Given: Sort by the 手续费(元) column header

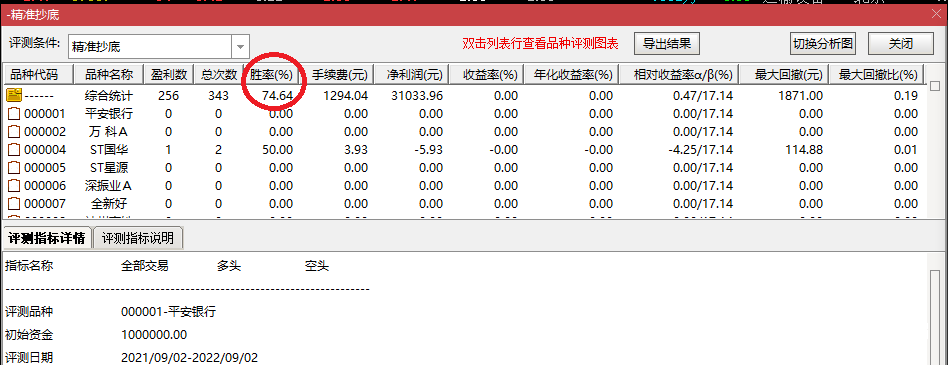Looking at the screenshot, I should point(337,75).
